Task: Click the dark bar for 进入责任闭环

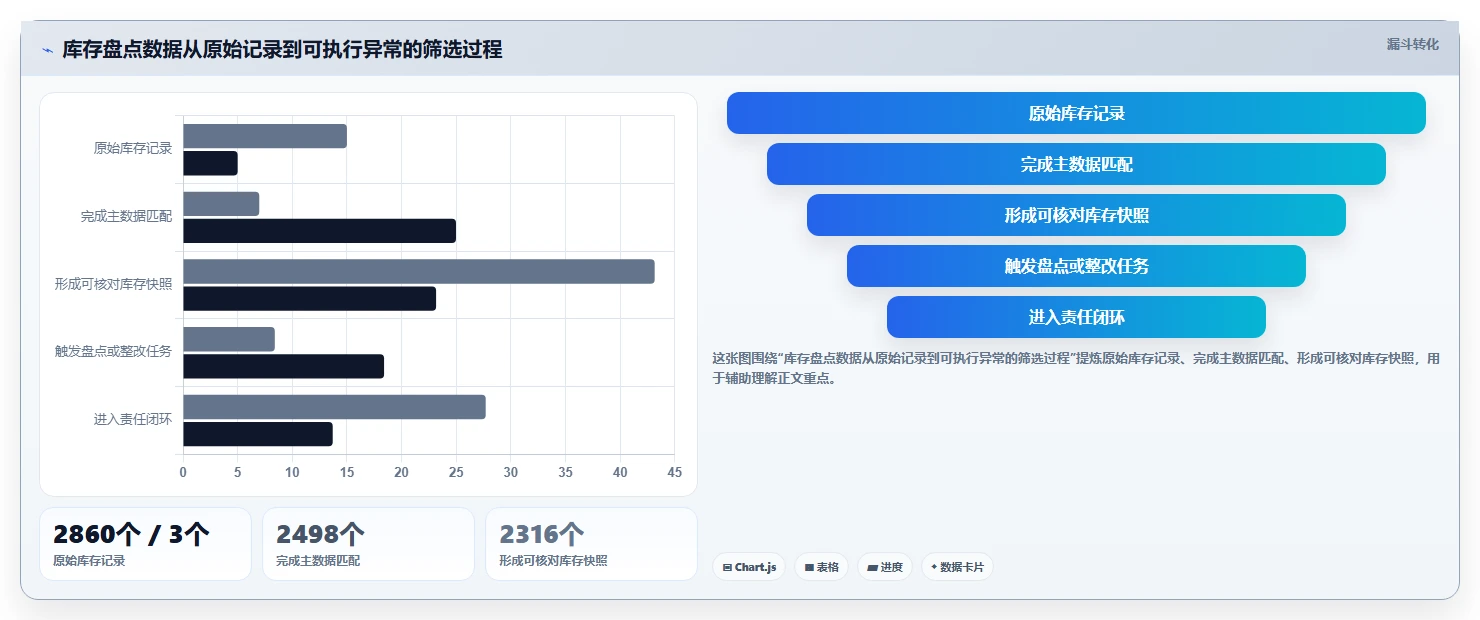Action: (x=258, y=434)
